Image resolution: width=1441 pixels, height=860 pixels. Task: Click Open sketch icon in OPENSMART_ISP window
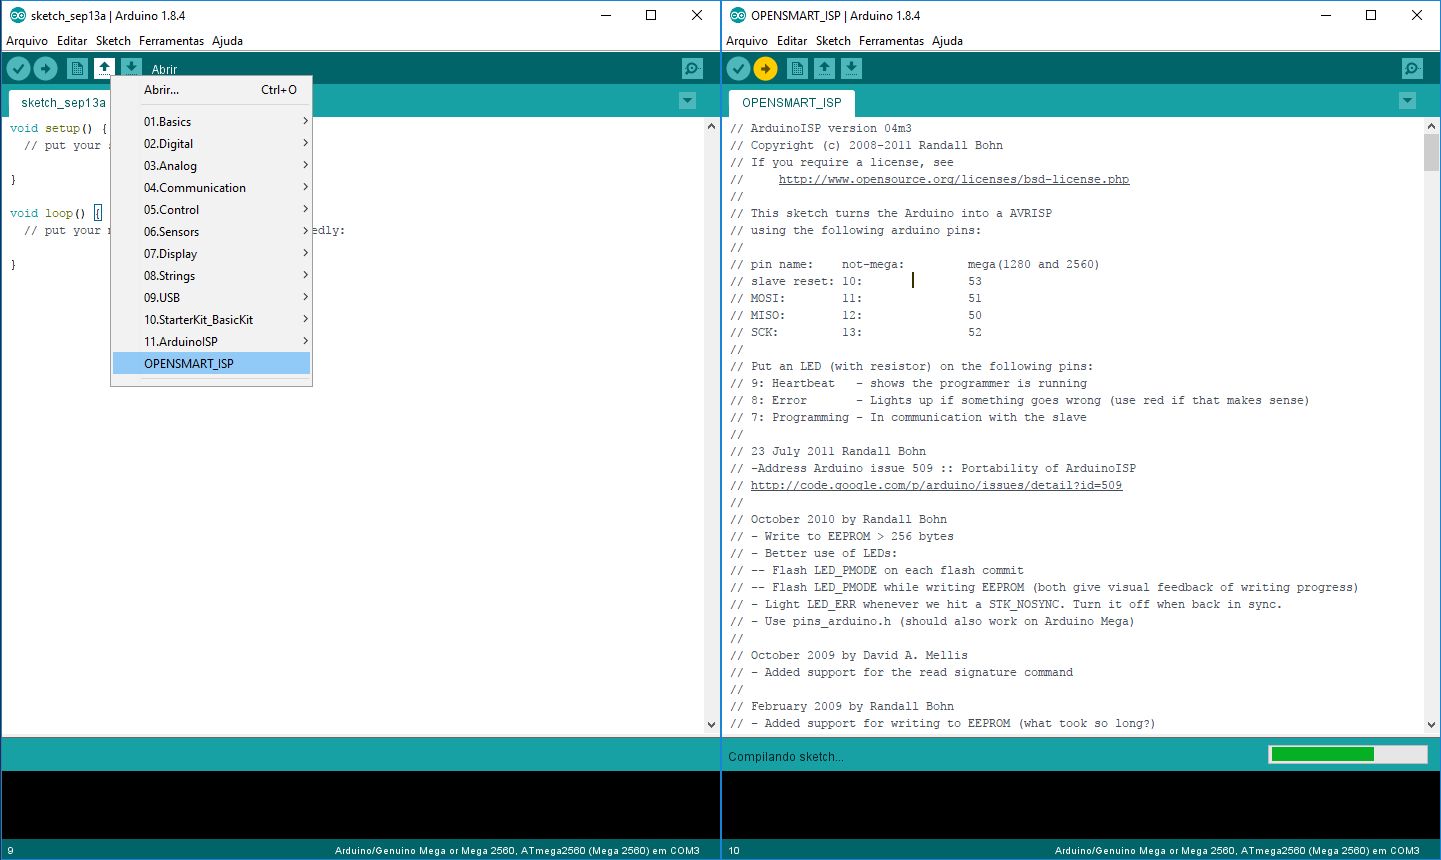pos(824,68)
